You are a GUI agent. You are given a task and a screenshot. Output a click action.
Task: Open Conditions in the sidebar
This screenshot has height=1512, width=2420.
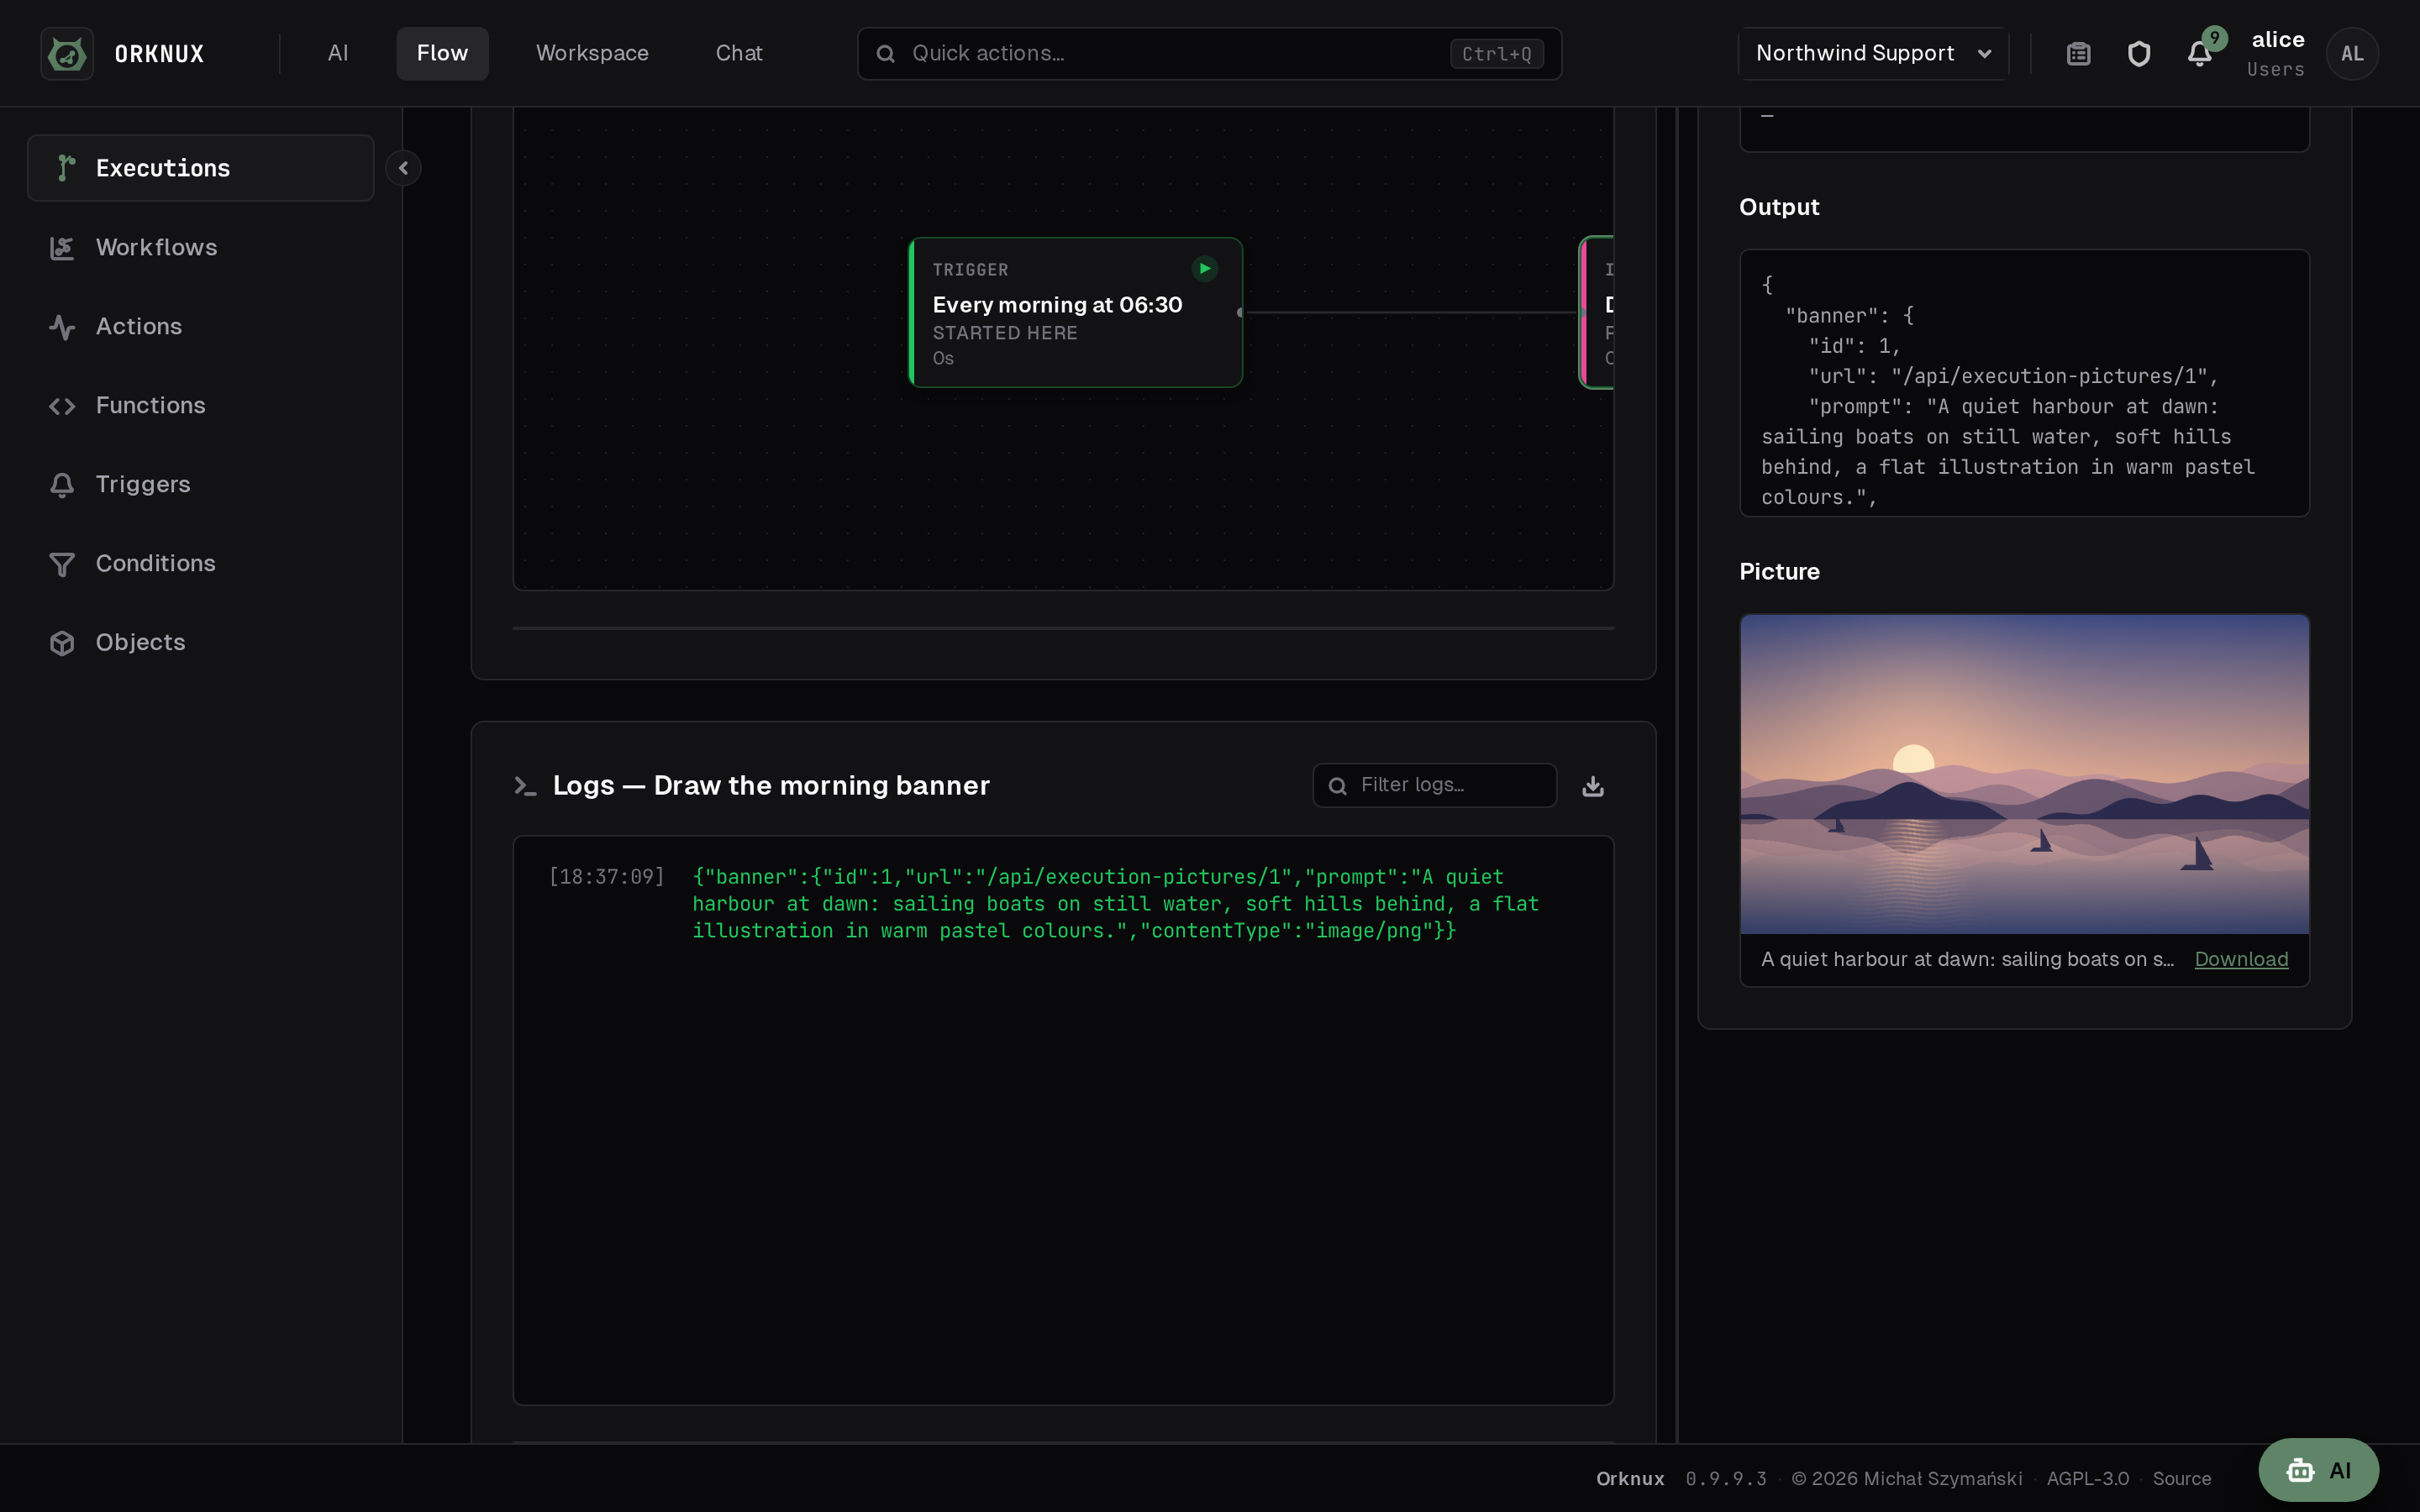201,563
